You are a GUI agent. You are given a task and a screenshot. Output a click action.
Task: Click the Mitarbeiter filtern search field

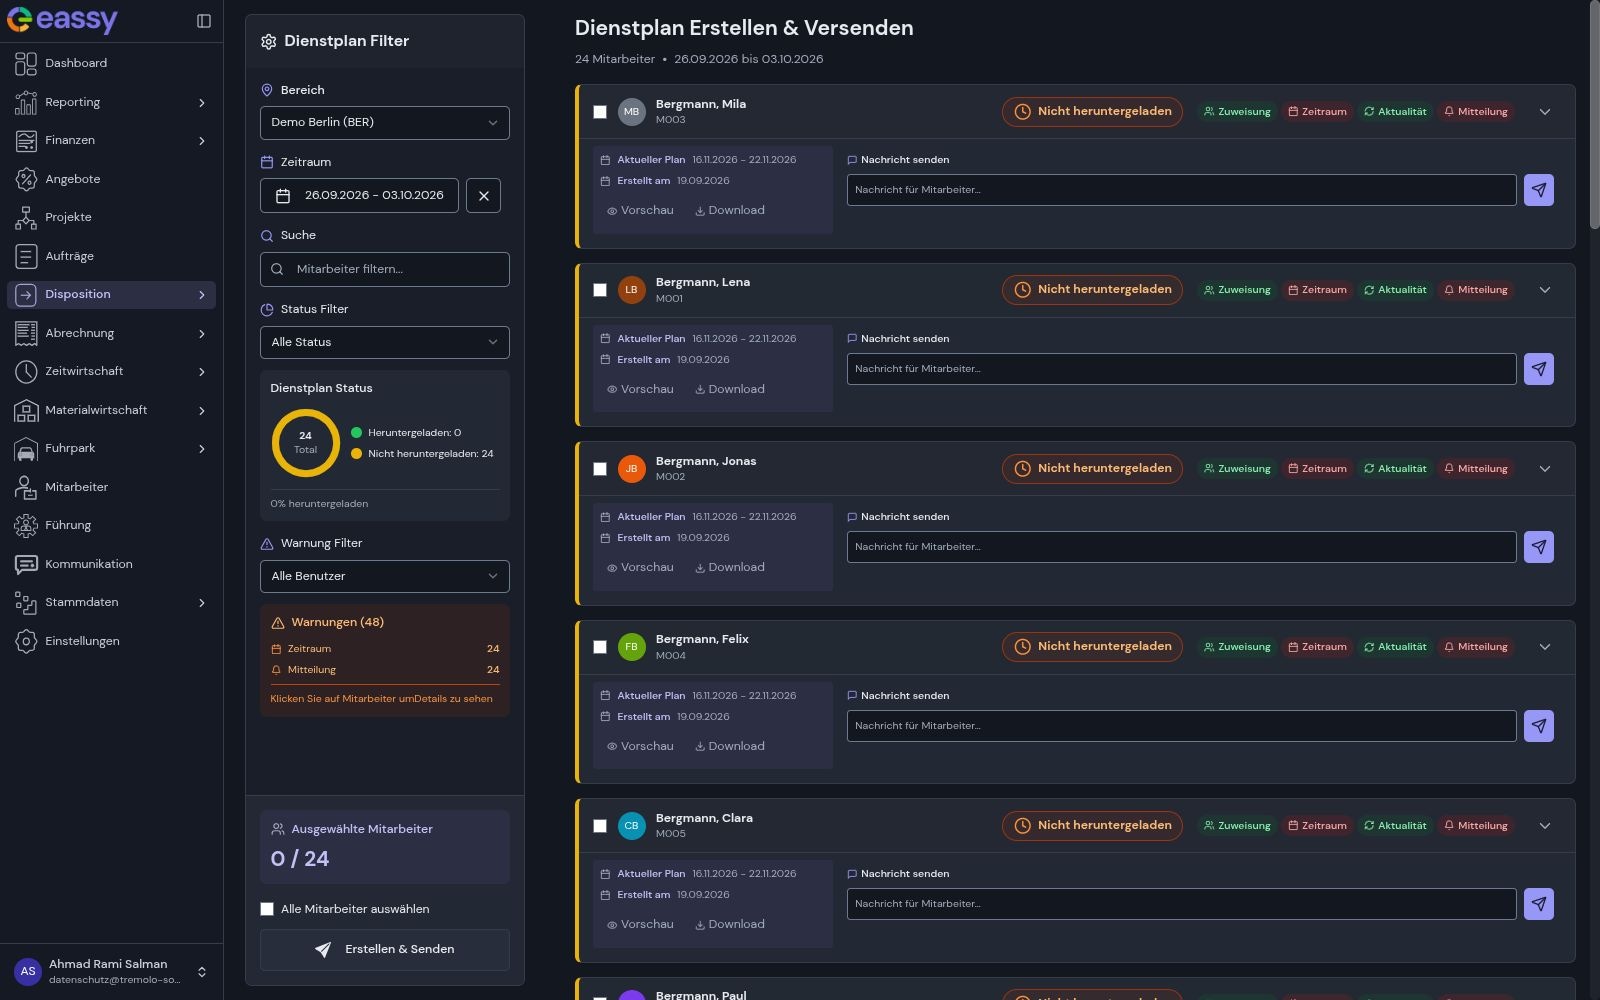385,269
